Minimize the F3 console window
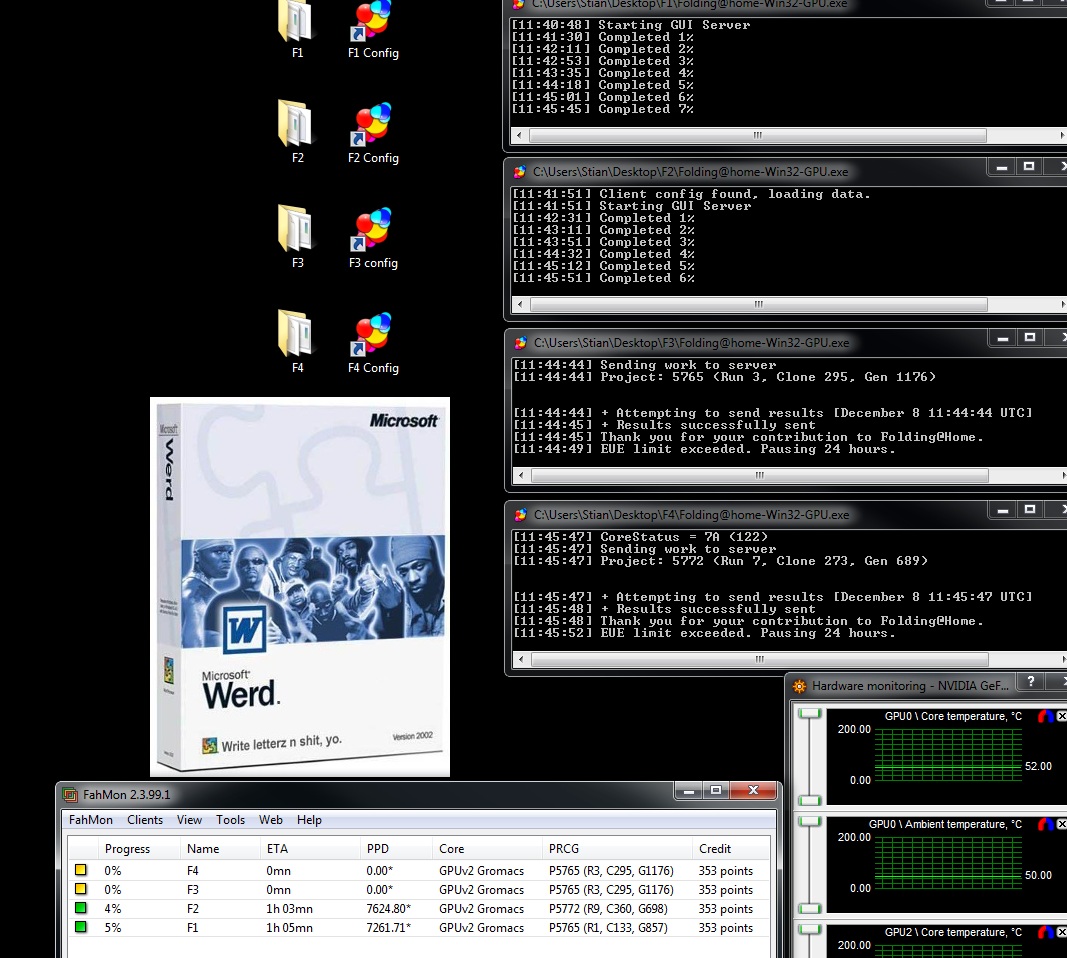The height and width of the screenshot is (958, 1067). pos(1002,337)
